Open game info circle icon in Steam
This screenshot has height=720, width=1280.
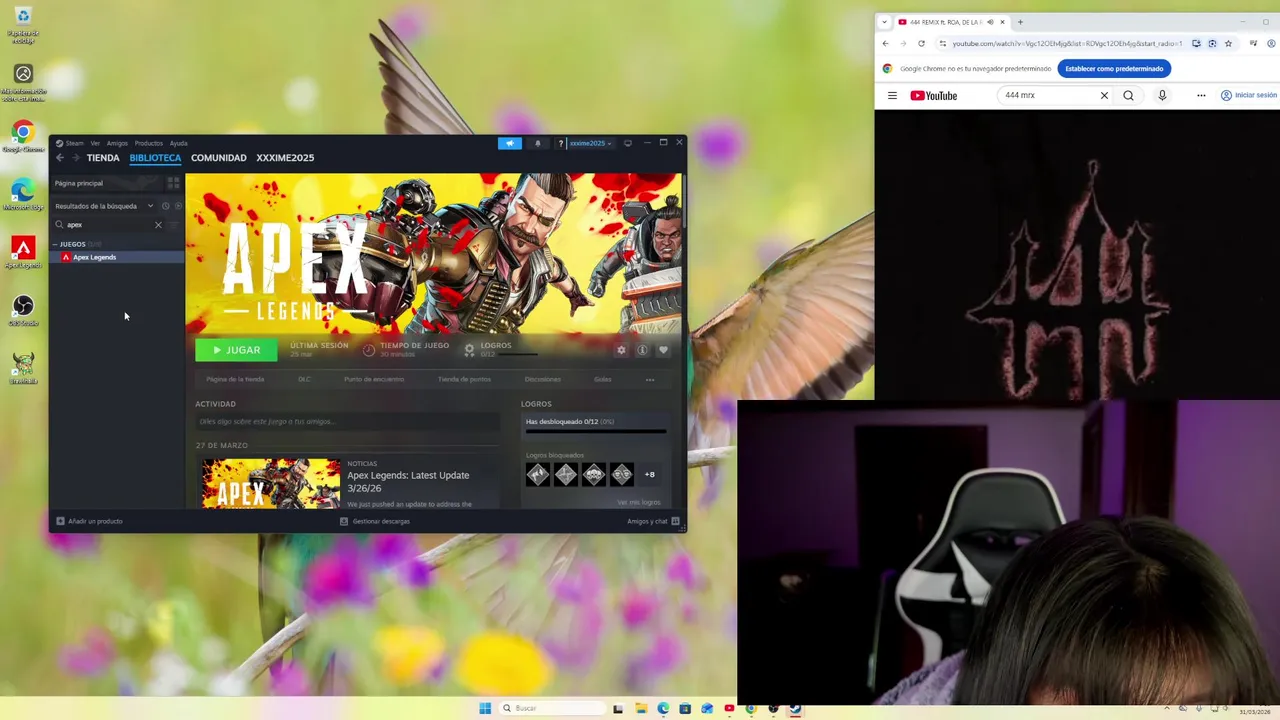pos(642,350)
